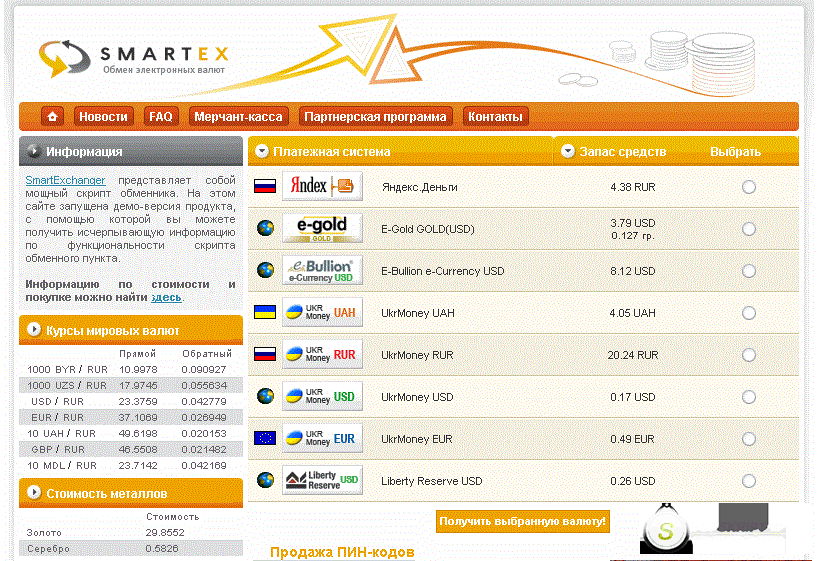Toggle Платежная система column sort arrow
Screen dimensions: 819x561
(x=262, y=151)
